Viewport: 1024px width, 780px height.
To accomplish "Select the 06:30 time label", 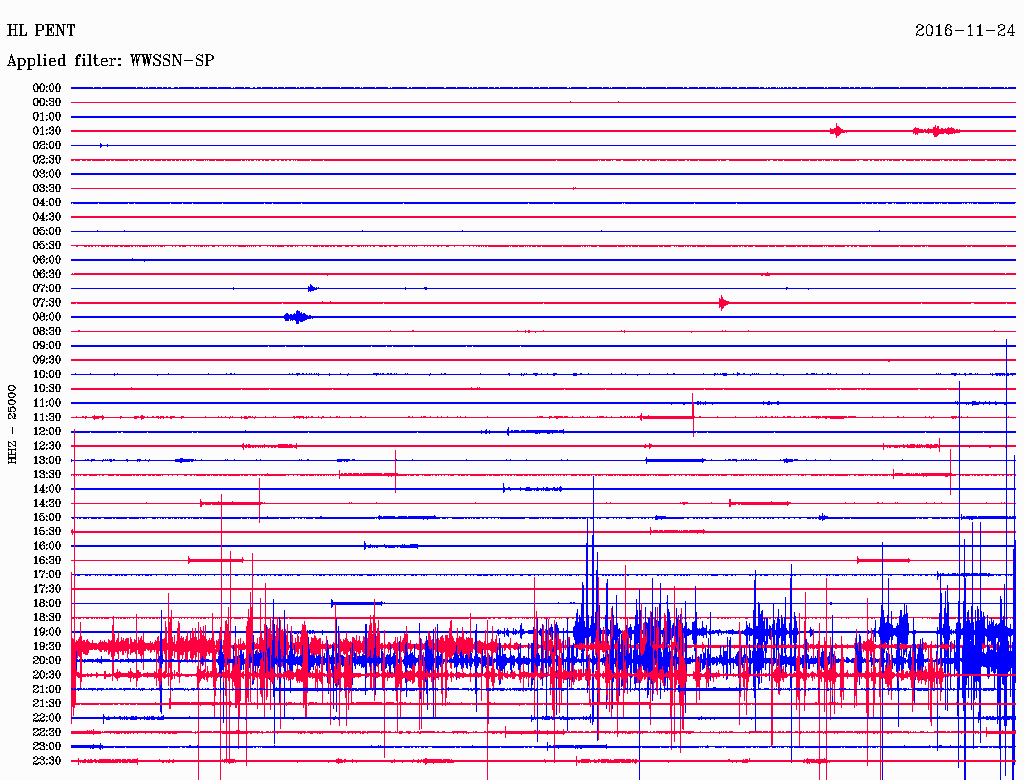I will coord(47,274).
